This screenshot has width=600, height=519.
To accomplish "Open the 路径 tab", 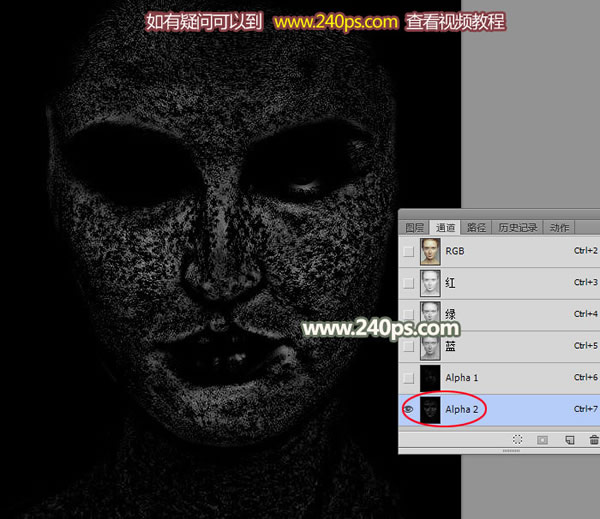I will click(476, 228).
